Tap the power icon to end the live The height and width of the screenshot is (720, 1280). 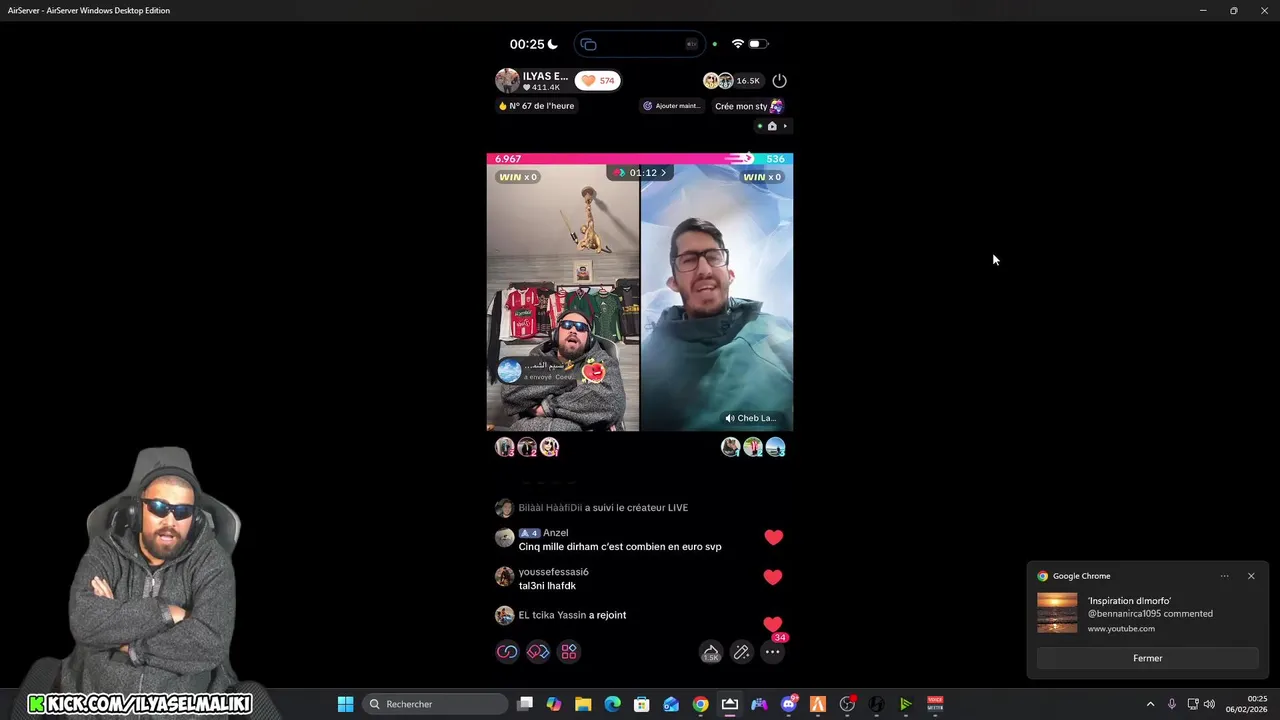[780, 80]
